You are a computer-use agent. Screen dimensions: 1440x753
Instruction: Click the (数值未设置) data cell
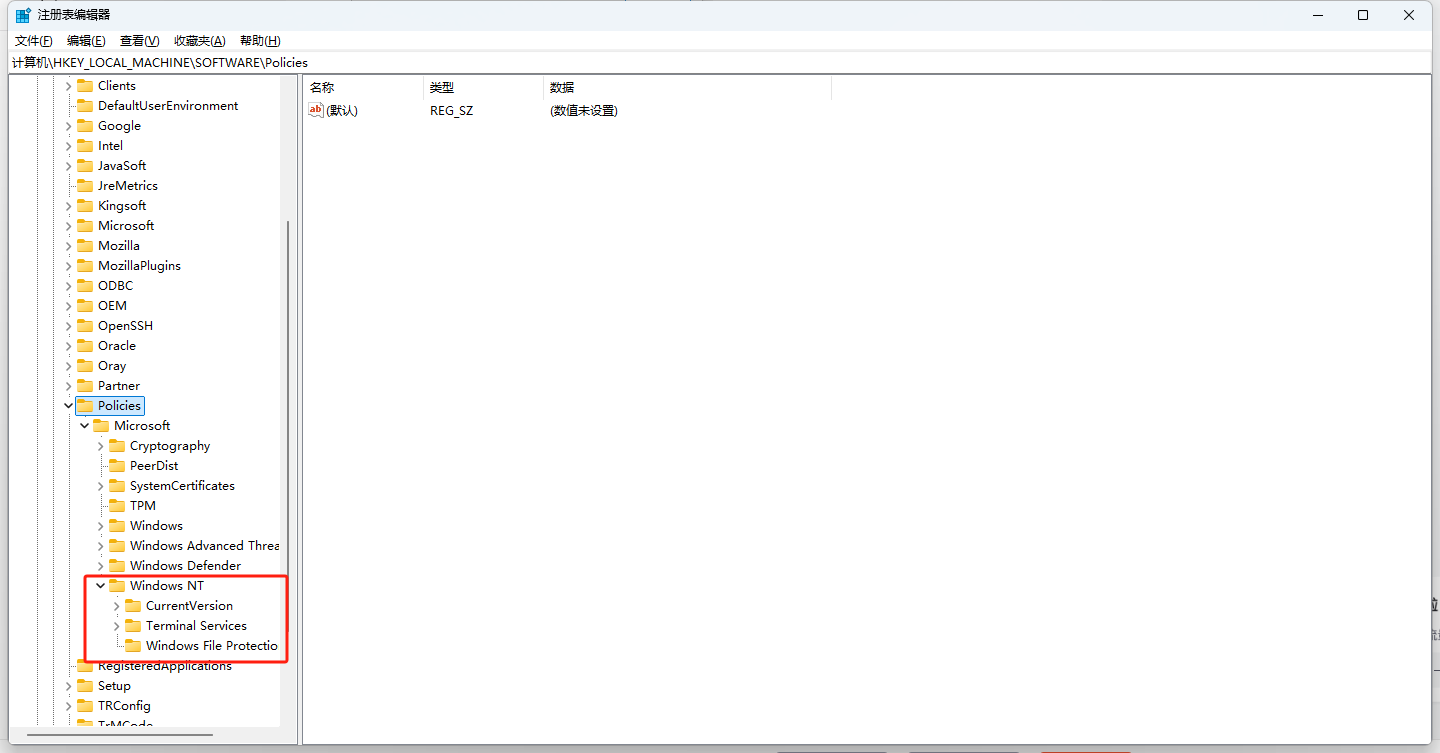click(584, 111)
